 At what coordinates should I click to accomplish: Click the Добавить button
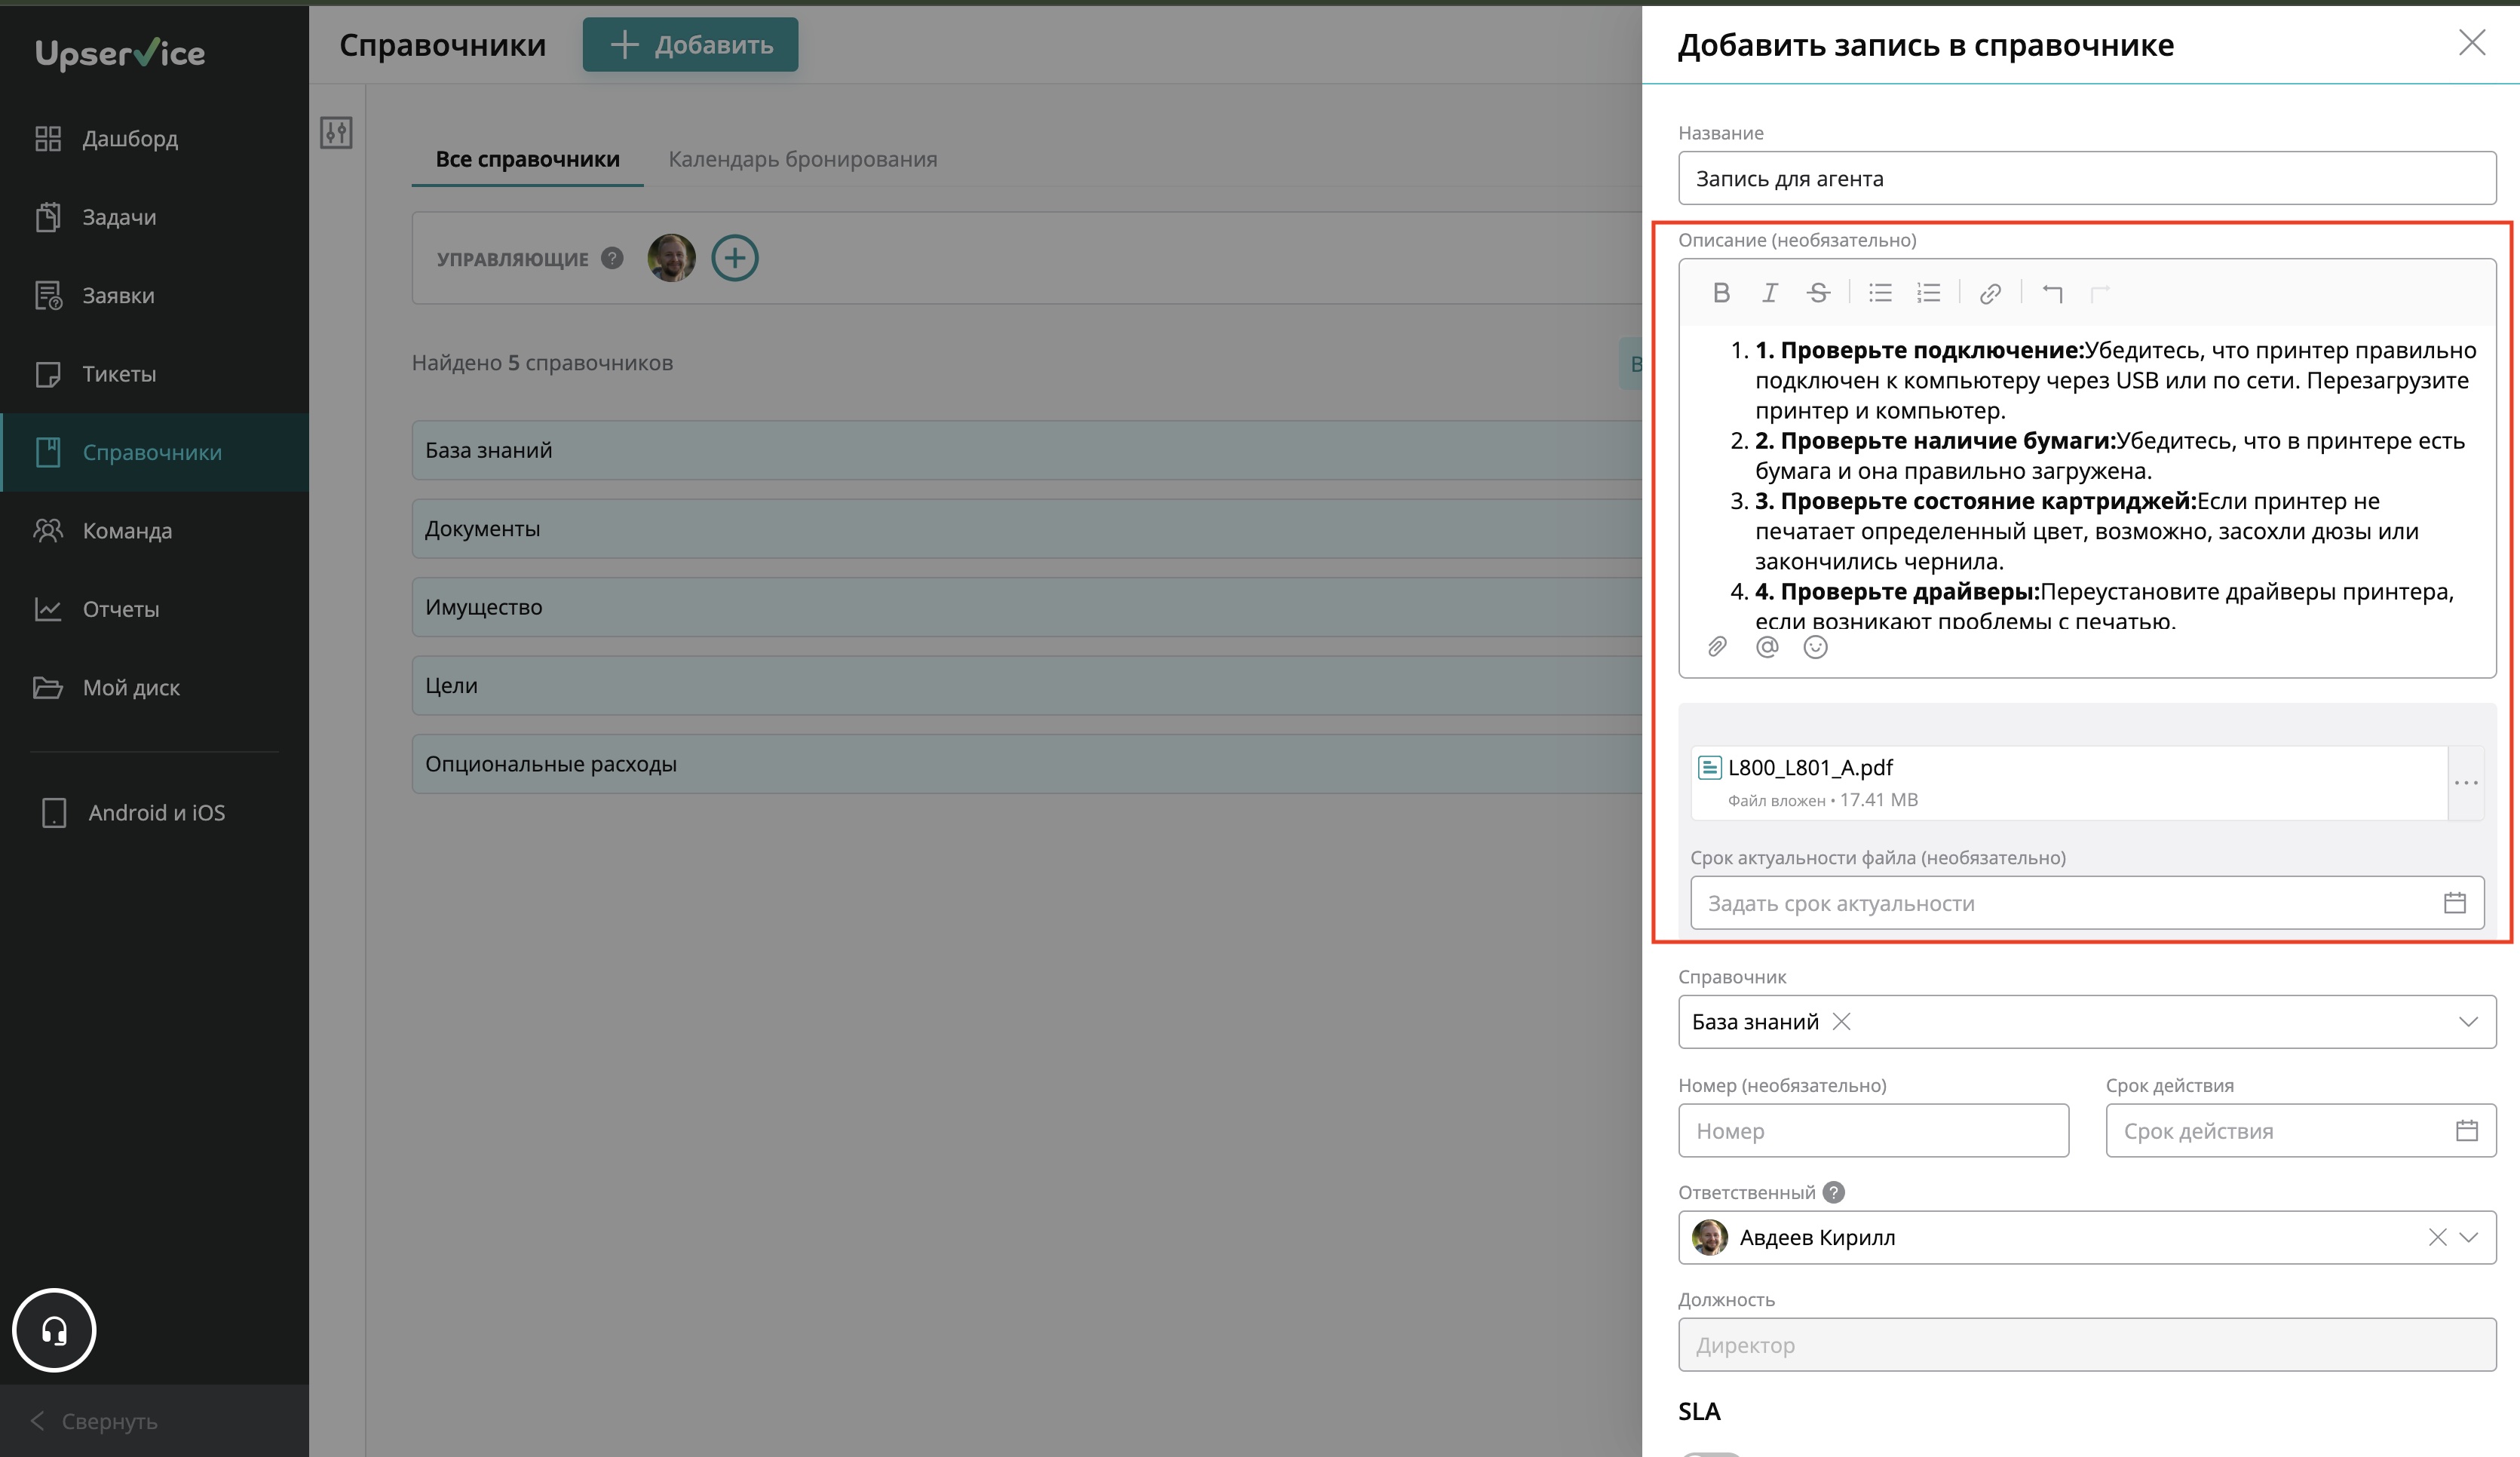(x=690, y=45)
